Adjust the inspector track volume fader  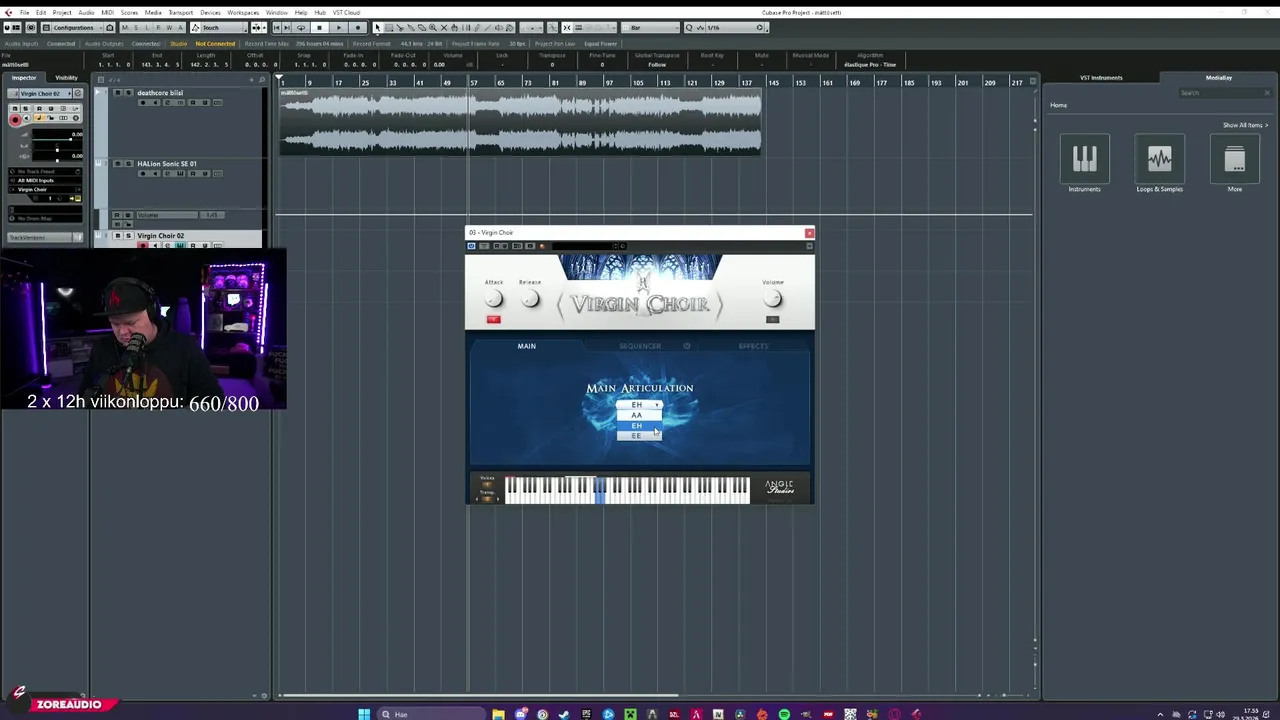click(x=57, y=139)
